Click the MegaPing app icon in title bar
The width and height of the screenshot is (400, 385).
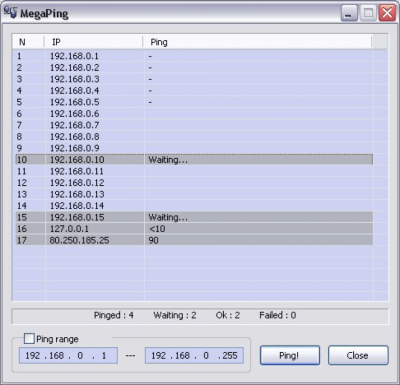[10, 13]
